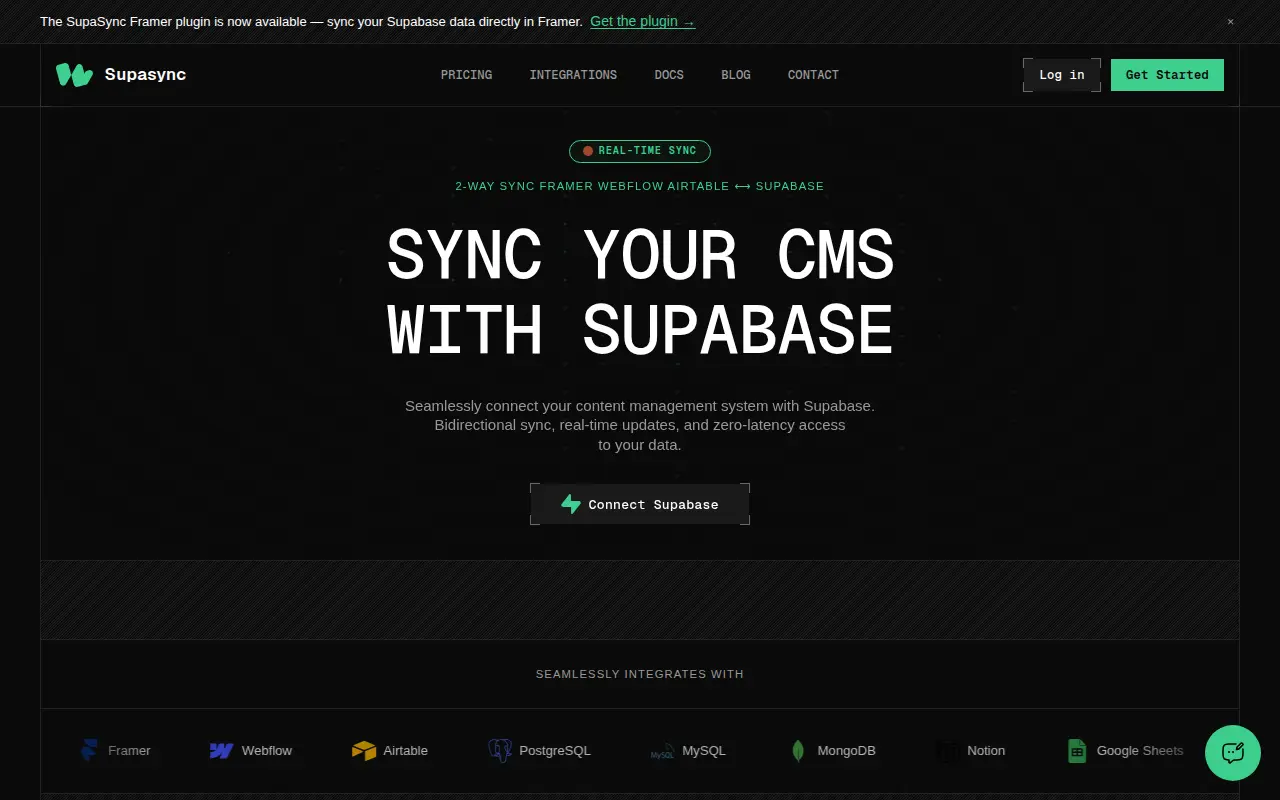Click the Notion label text
Screen dimensions: 1280x800
tap(986, 751)
